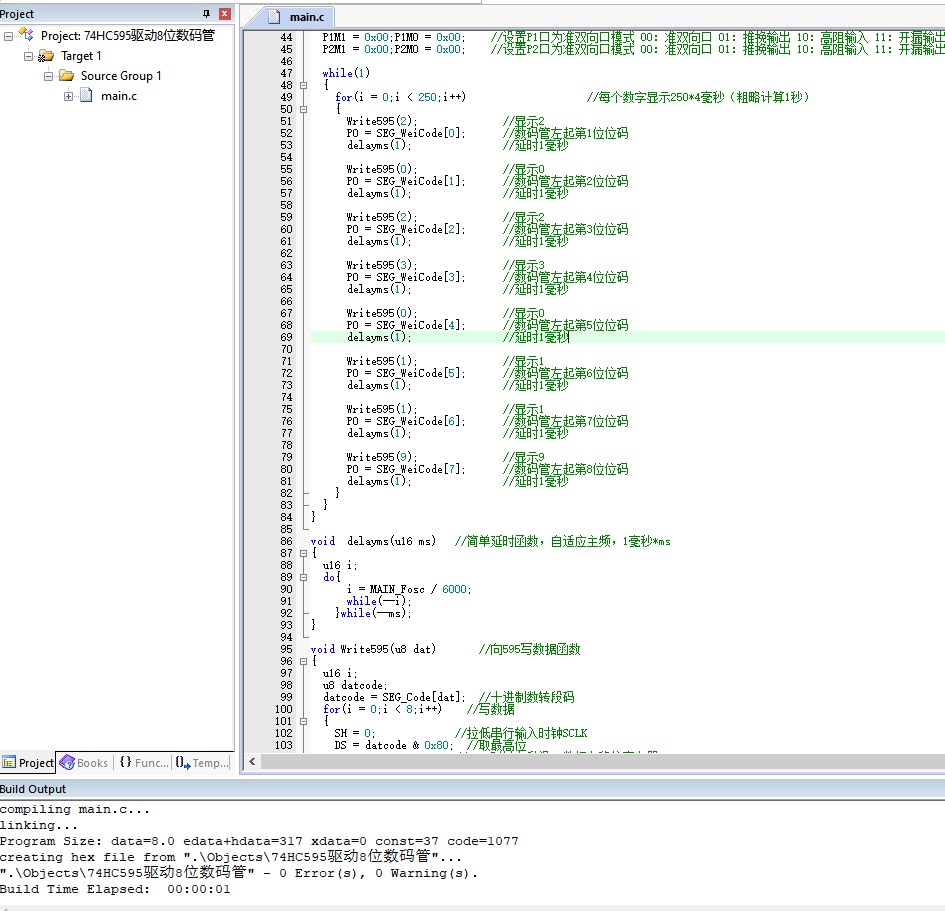The image size is (945, 911).
Task: Open the Templates tab
Action: pyautogui.click(x=202, y=763)
